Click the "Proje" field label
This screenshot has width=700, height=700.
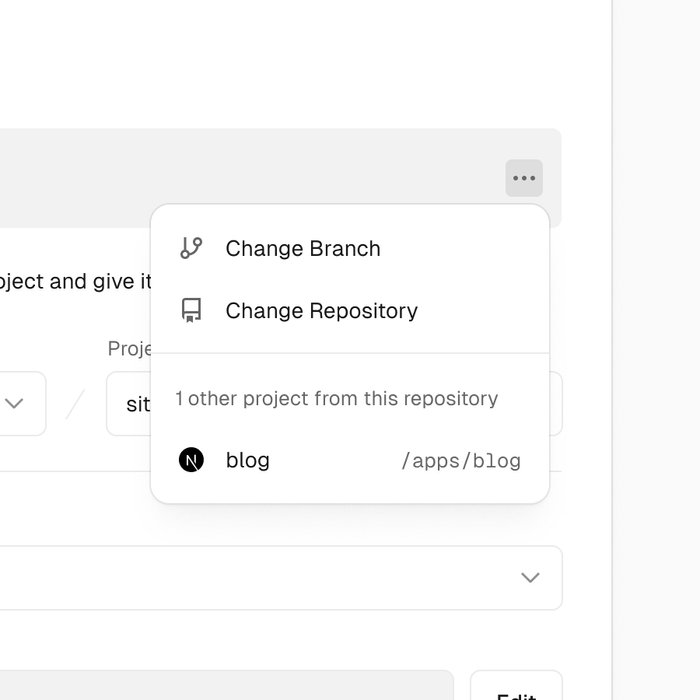point(128,348)
